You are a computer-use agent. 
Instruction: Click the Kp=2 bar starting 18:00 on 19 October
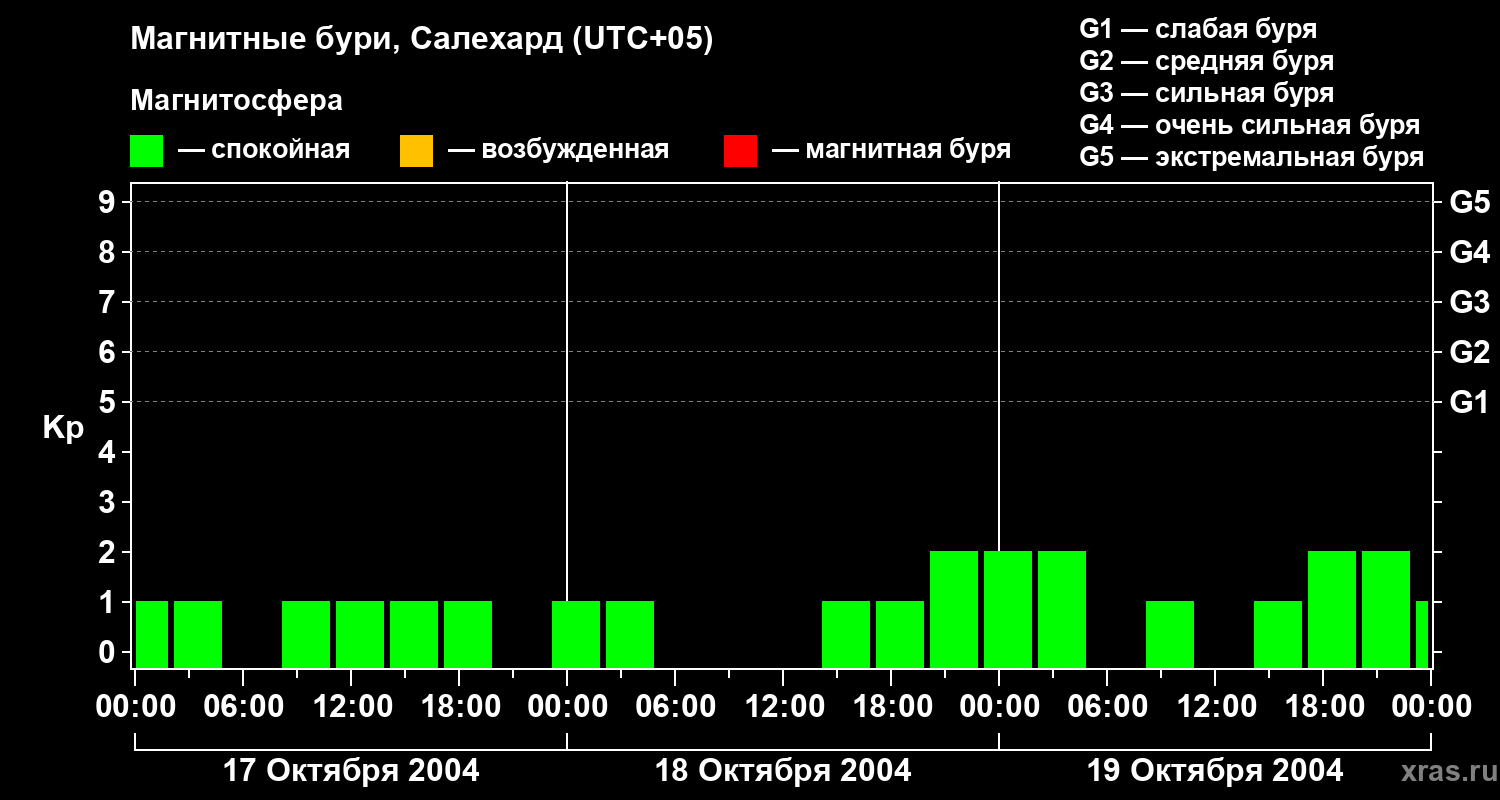[1332, 609]
